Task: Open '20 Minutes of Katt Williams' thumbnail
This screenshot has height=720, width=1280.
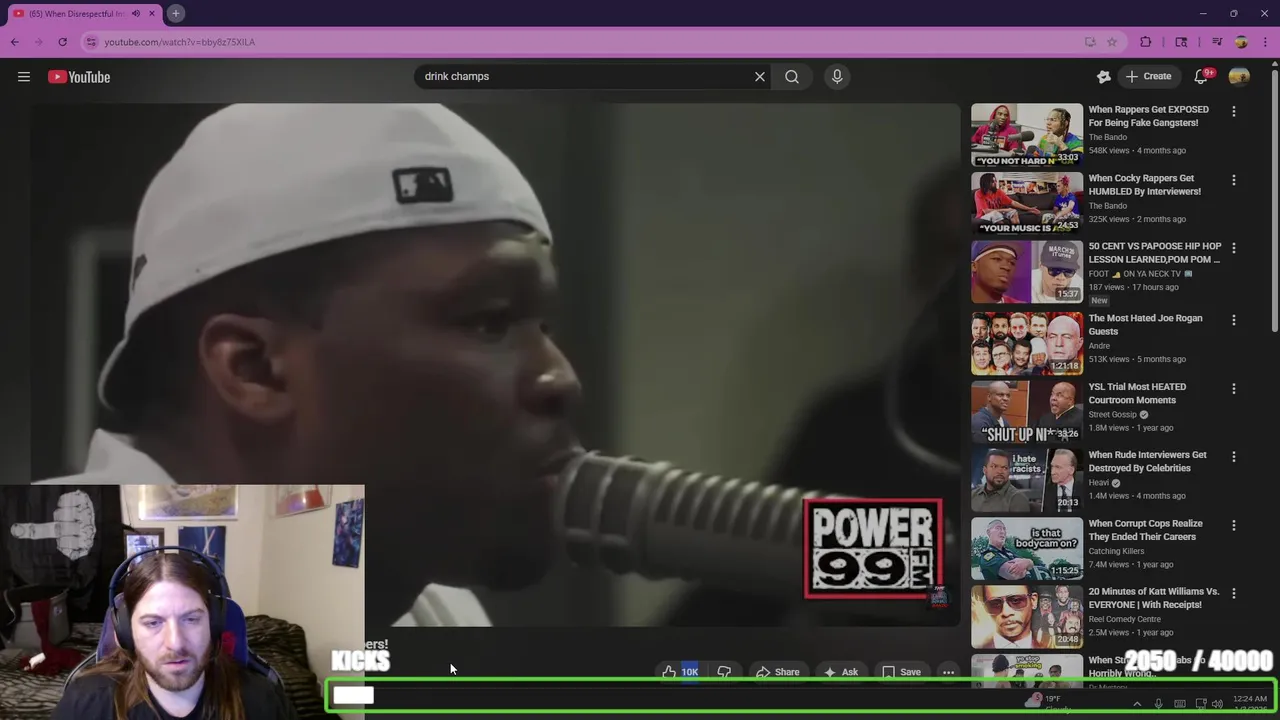Action: tap(1027, 617)
